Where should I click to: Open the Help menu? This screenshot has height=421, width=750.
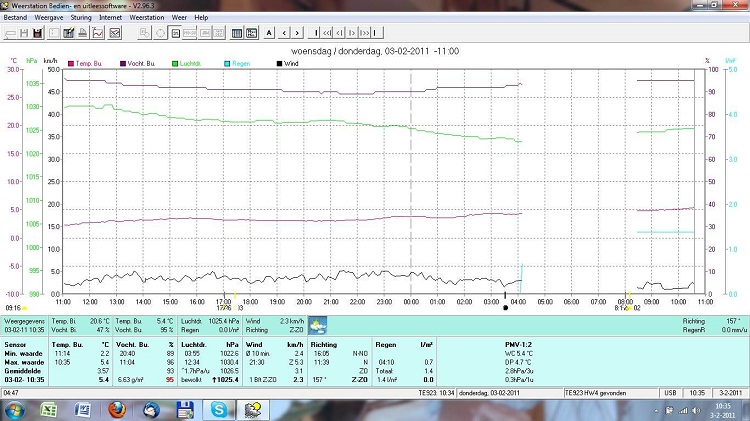click(201, 18)
